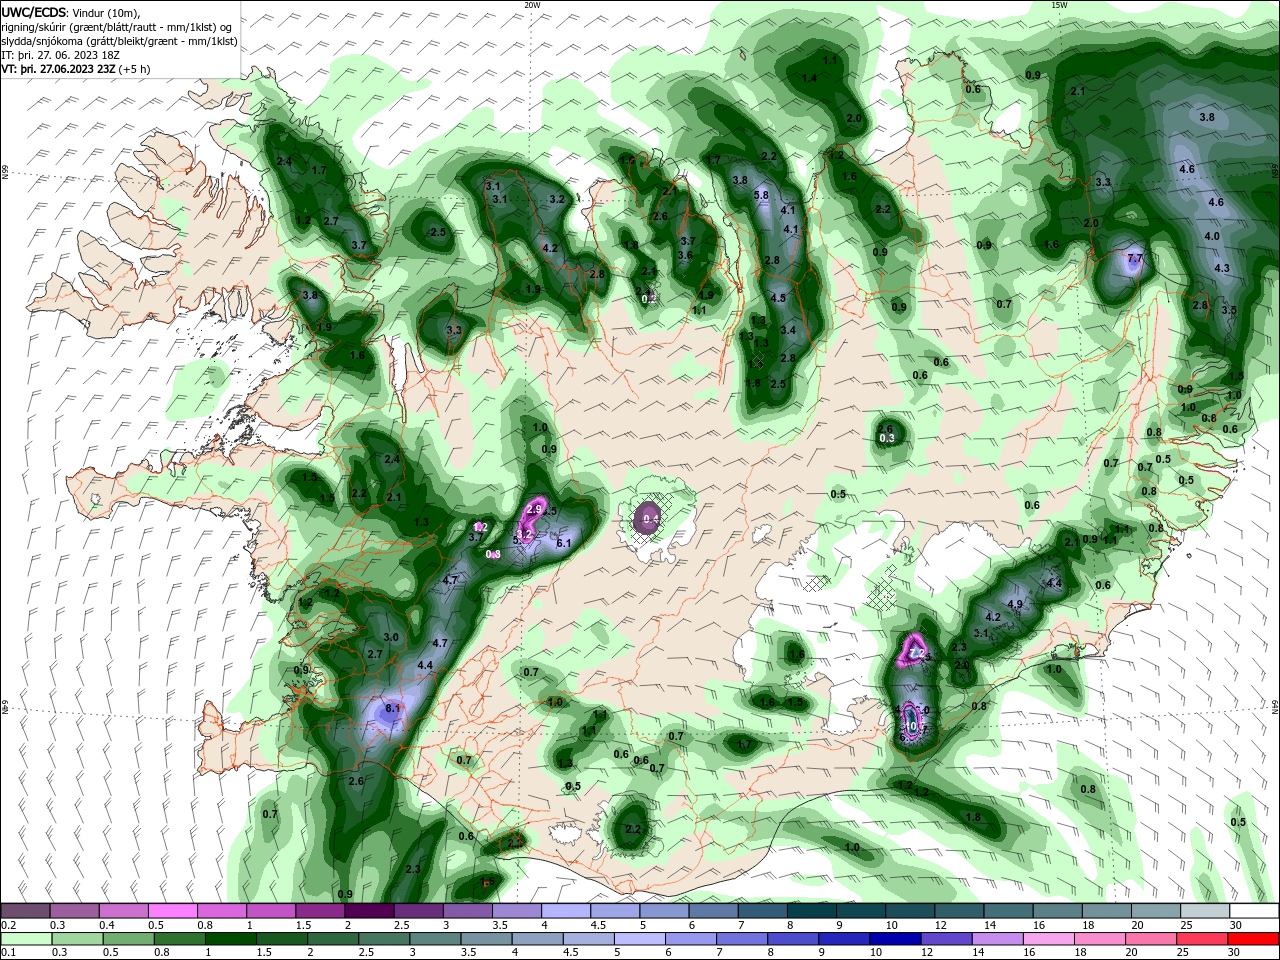The image size is (1280, 960).
Task: Click the 7.2 value in pink contour
Action: [x=916, y=654]
